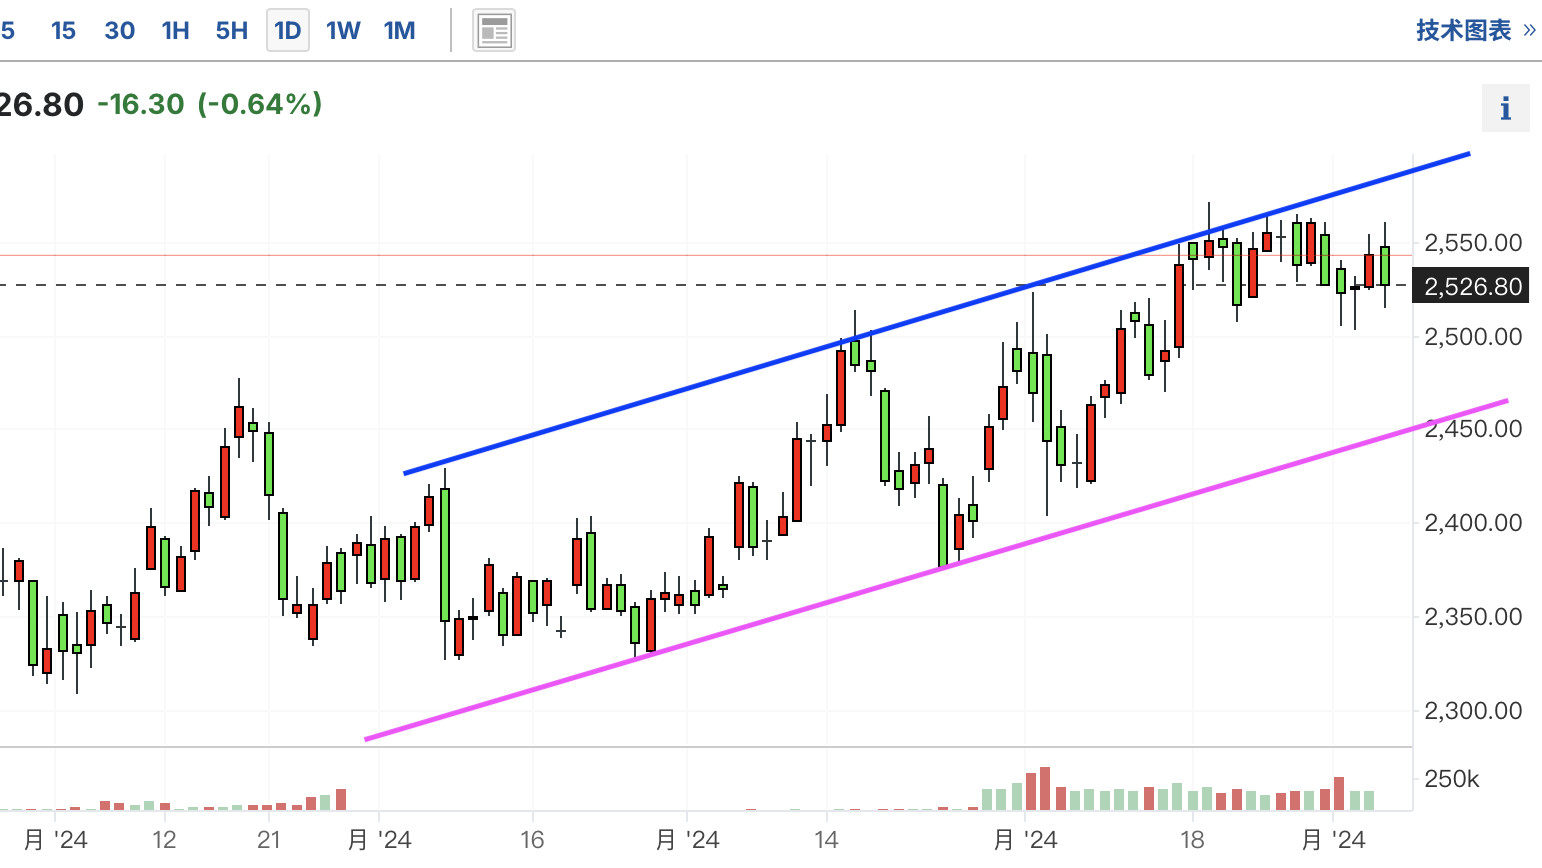Click the current price label 2,526.80

1473,287
